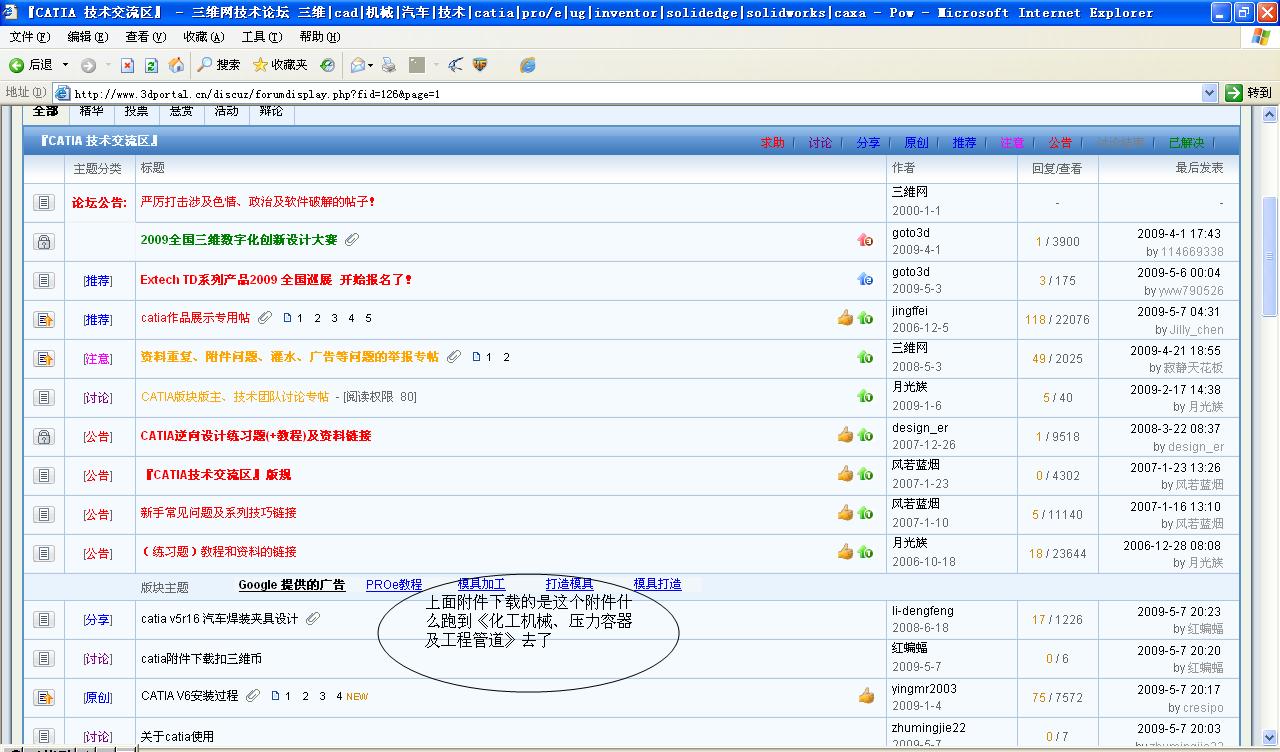Viewport: 1280px width, 752px height.
Task: Click the grey Forward arrow button
Action: (88, 65)
